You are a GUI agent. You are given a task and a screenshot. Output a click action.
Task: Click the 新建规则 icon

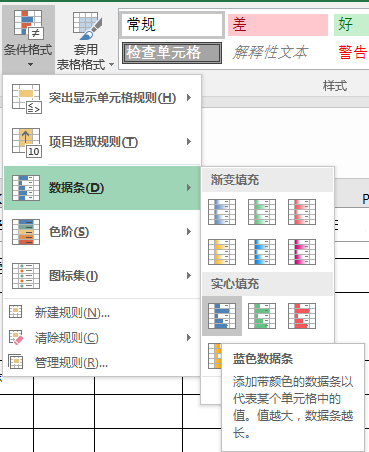point(16,312)
